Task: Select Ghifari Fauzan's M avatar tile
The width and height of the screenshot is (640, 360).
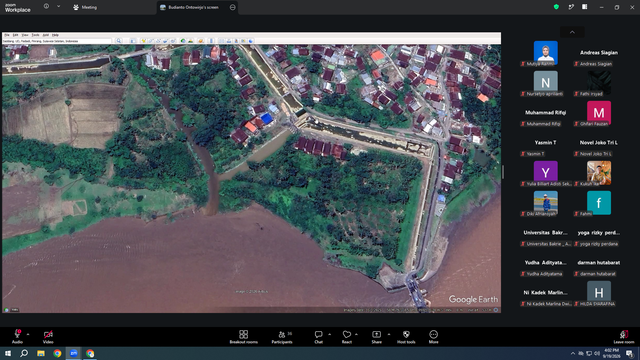Action: (599, 113)
